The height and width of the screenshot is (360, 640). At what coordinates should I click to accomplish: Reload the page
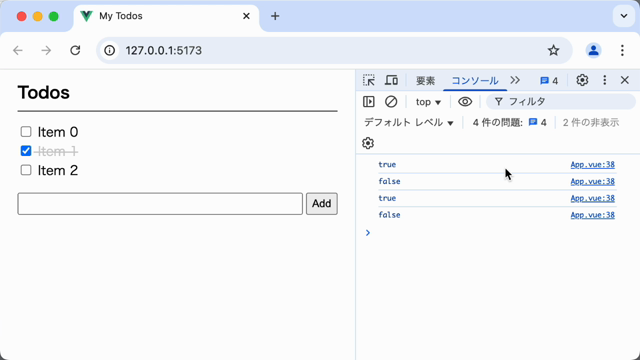[75, 51]
